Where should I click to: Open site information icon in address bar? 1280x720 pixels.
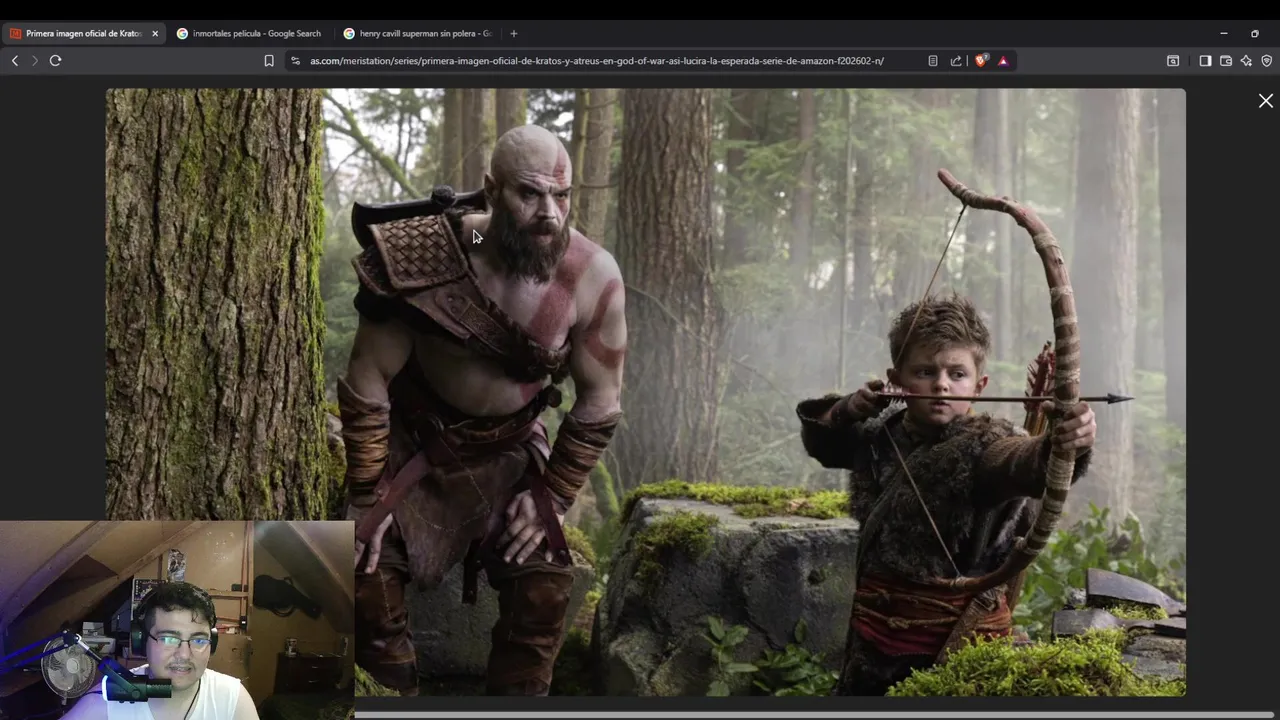tap(295, 61)
